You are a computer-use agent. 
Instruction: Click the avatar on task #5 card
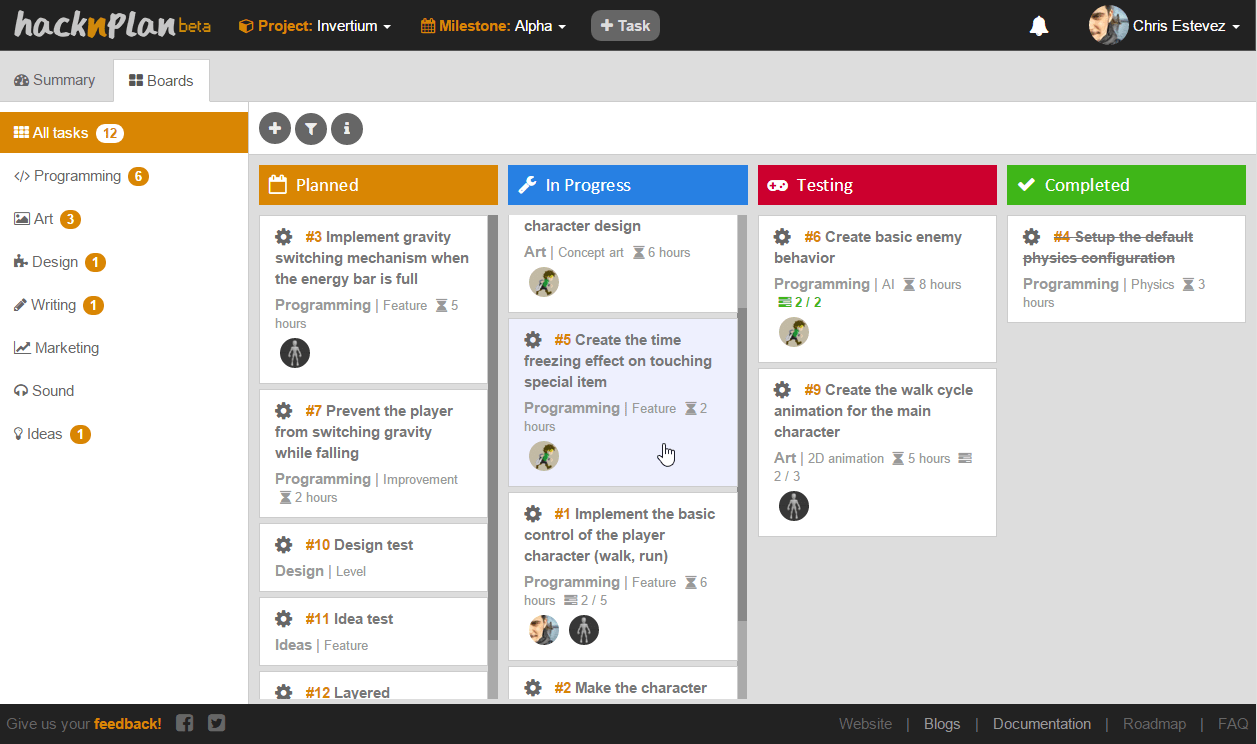click(x=543, y=456)
